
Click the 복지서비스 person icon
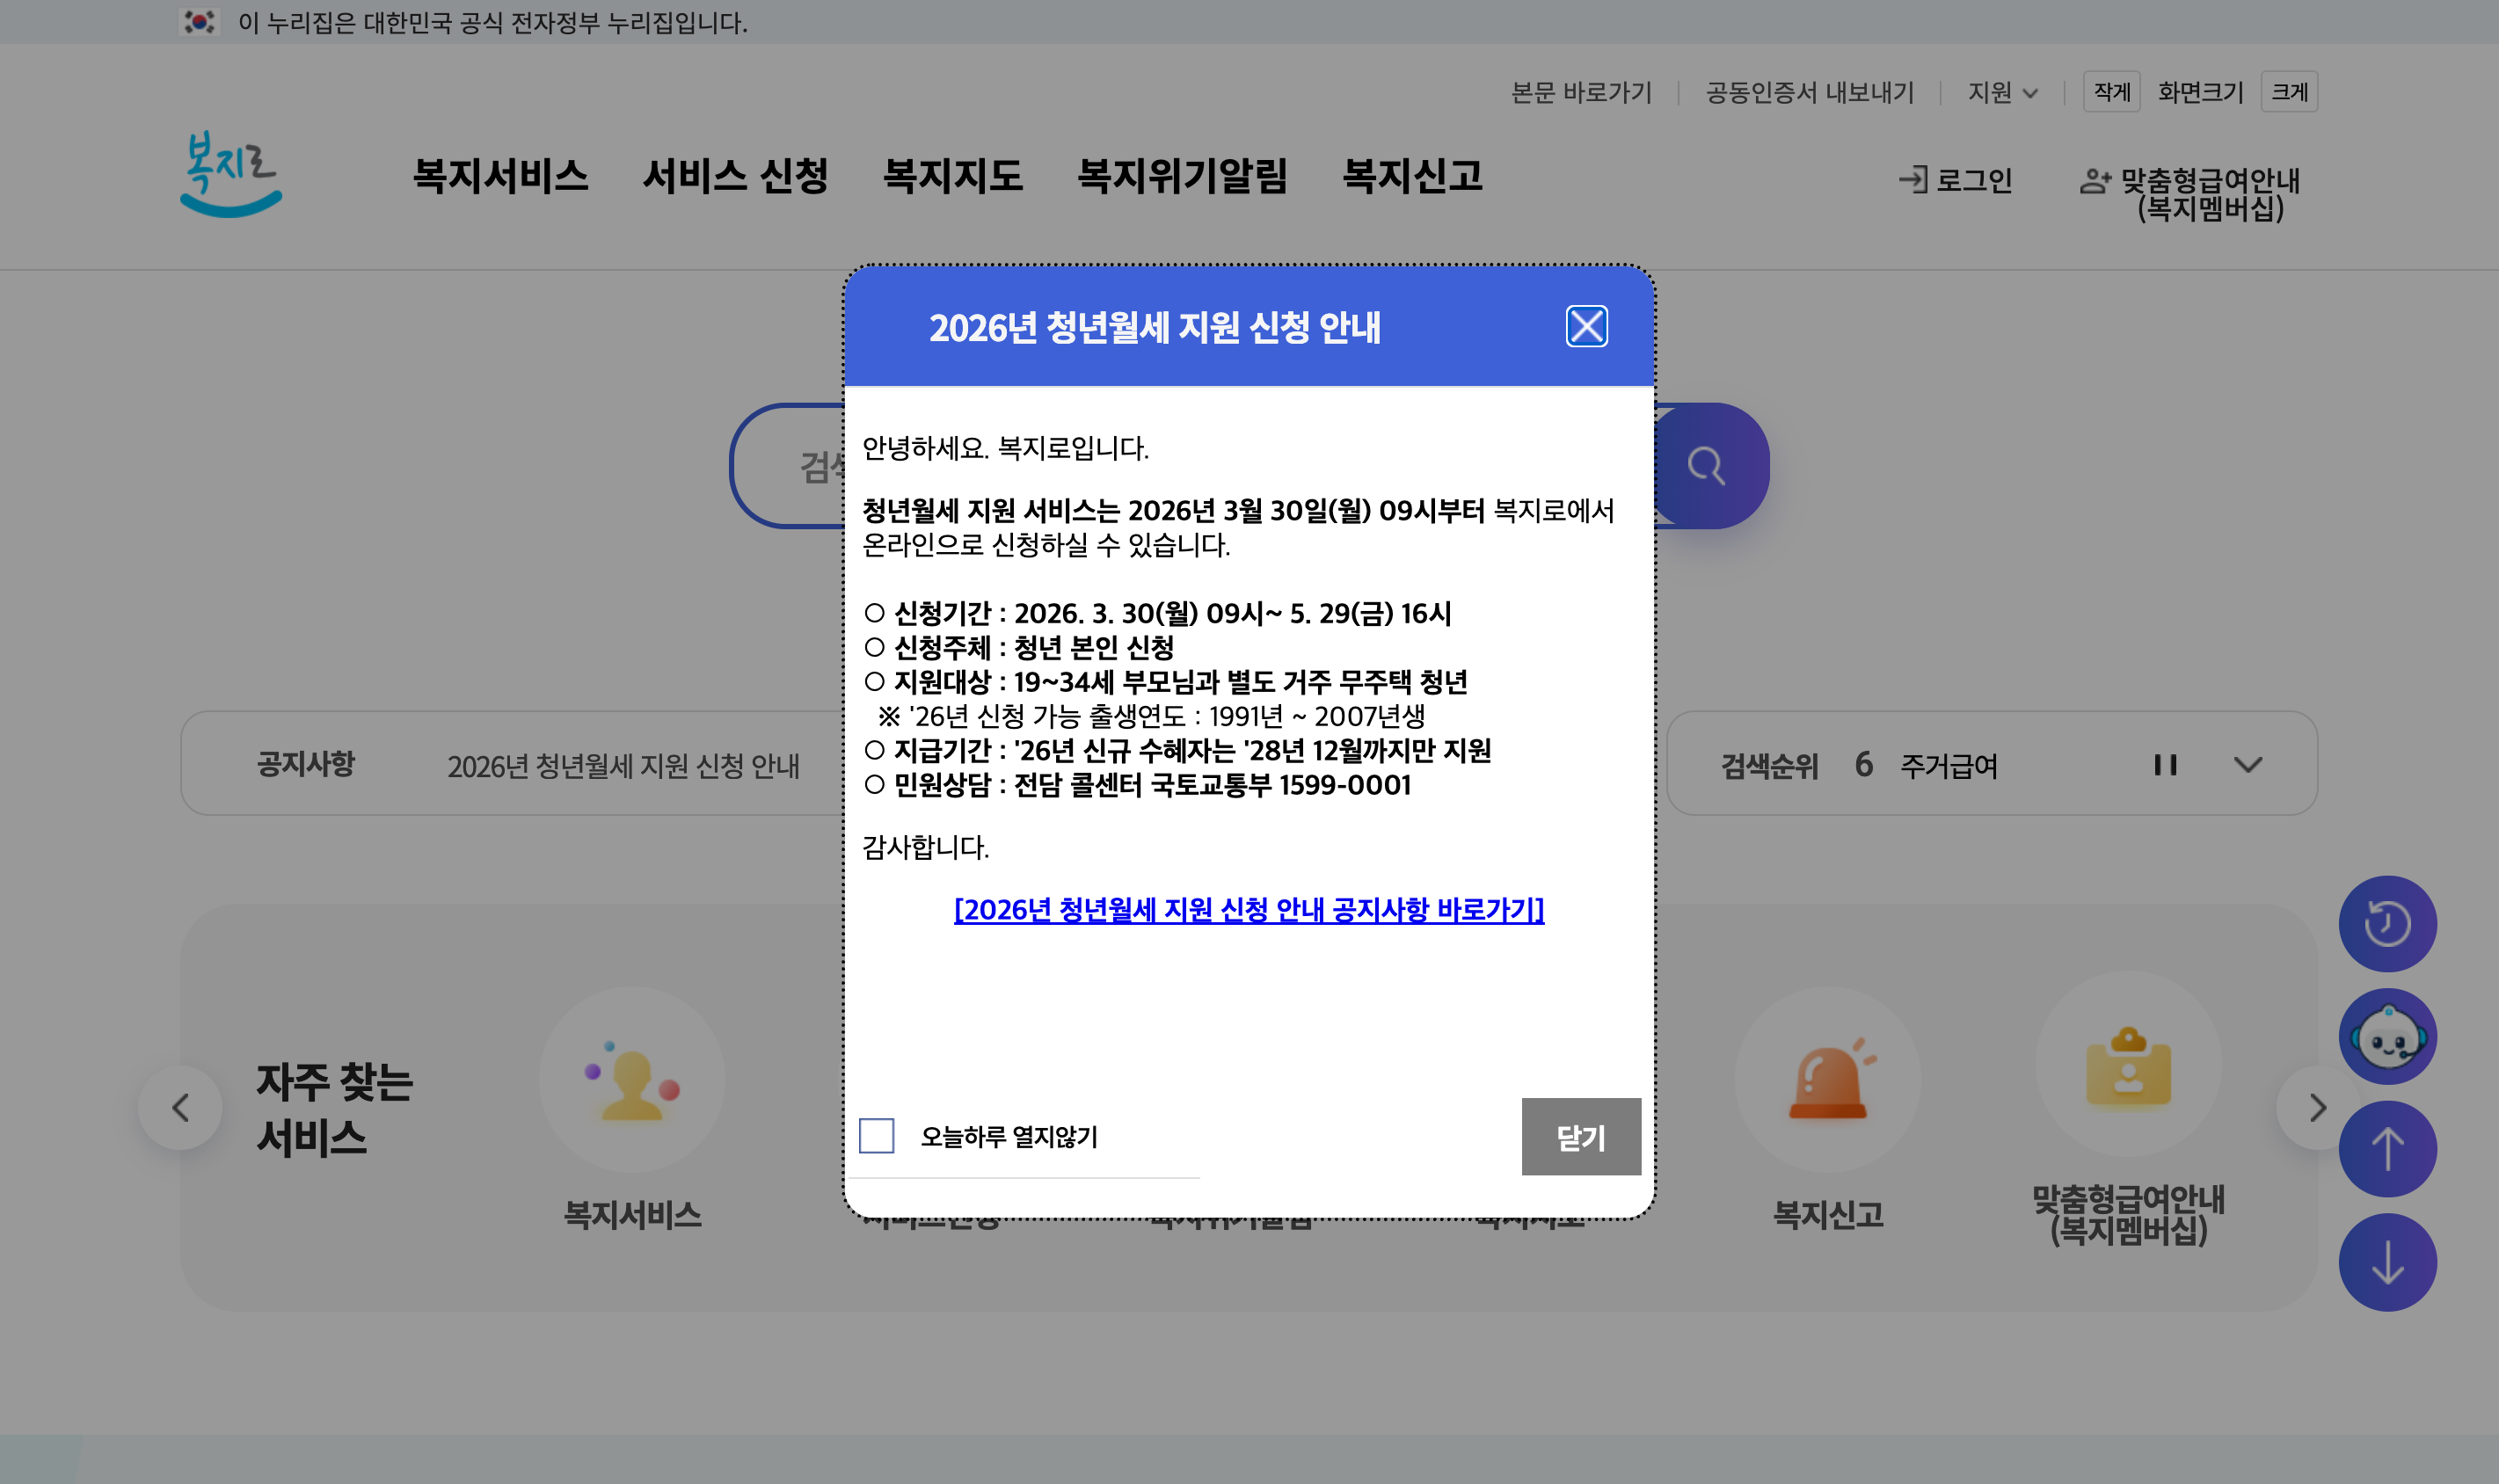(632, 1081)
